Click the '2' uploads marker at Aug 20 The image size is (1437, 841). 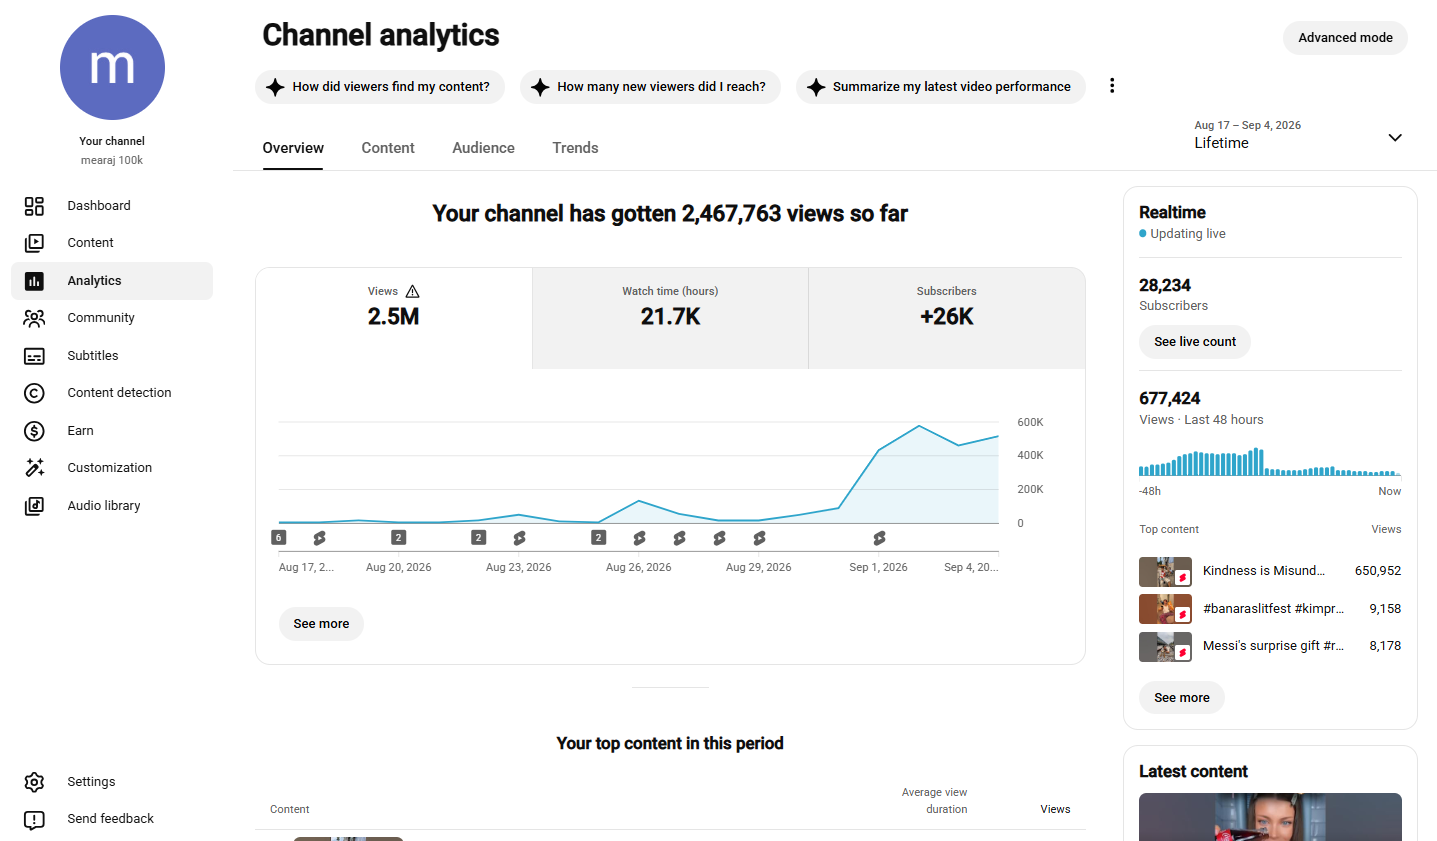pos(399,538)
